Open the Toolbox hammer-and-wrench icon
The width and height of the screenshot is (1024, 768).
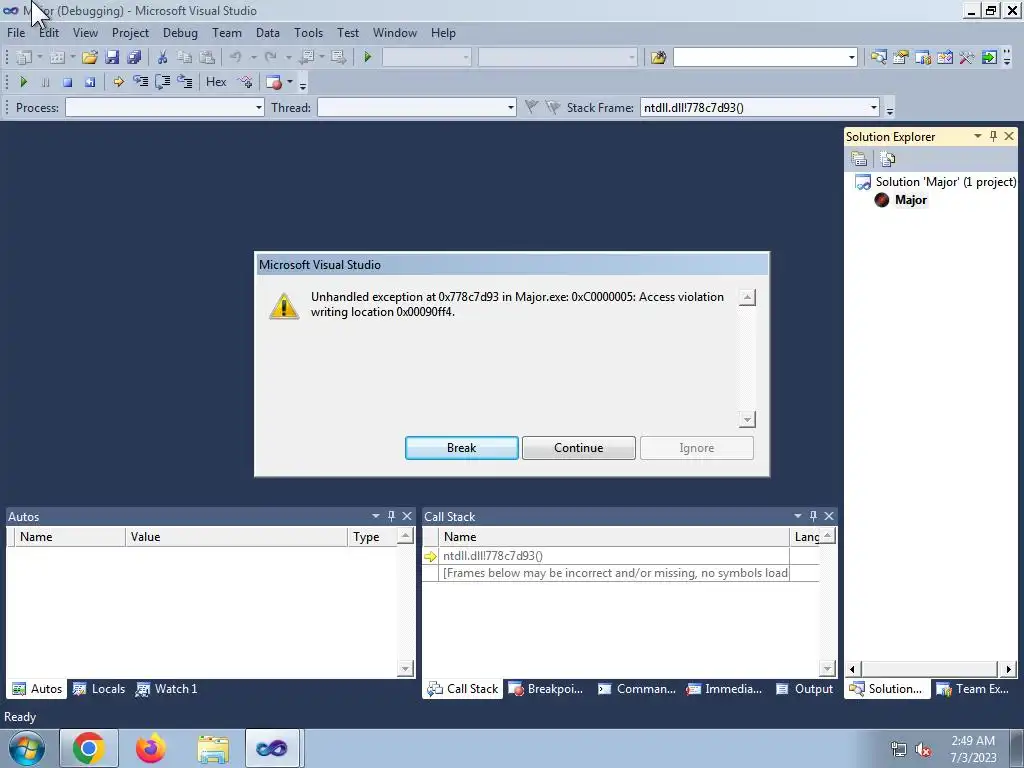[967, 57]
